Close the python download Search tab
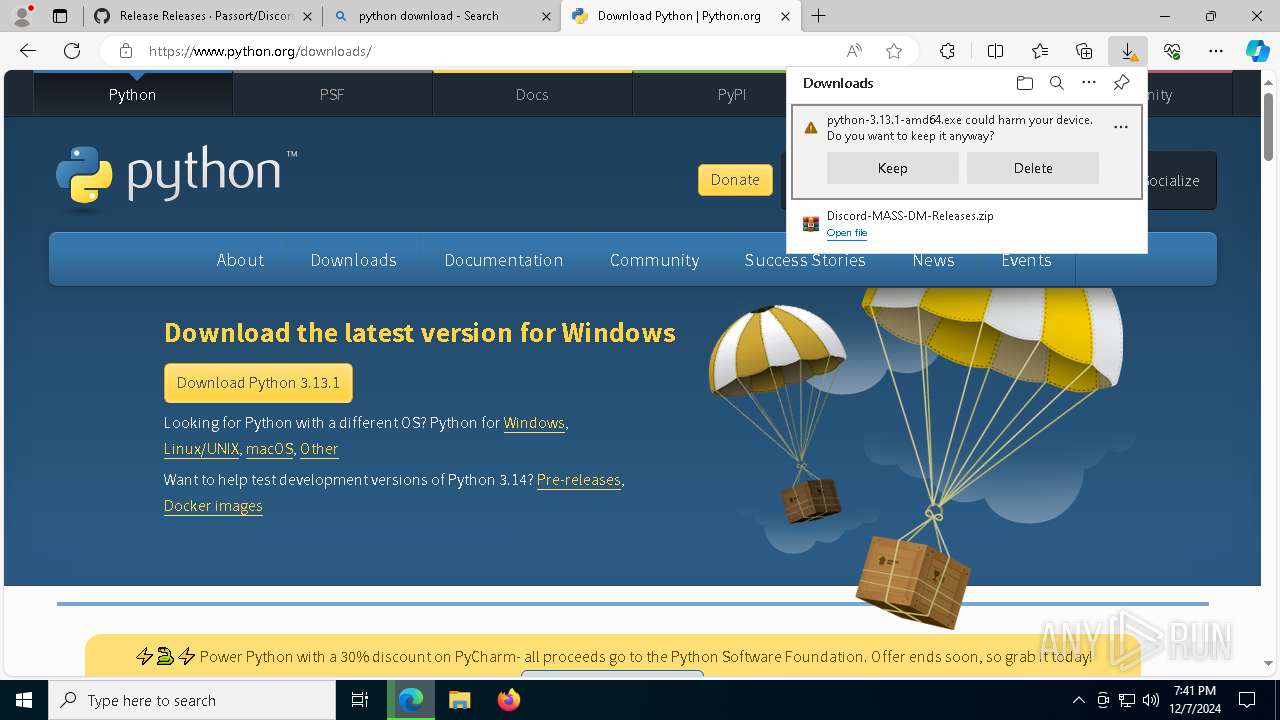 pyautogui.click(x=546, y=16)
